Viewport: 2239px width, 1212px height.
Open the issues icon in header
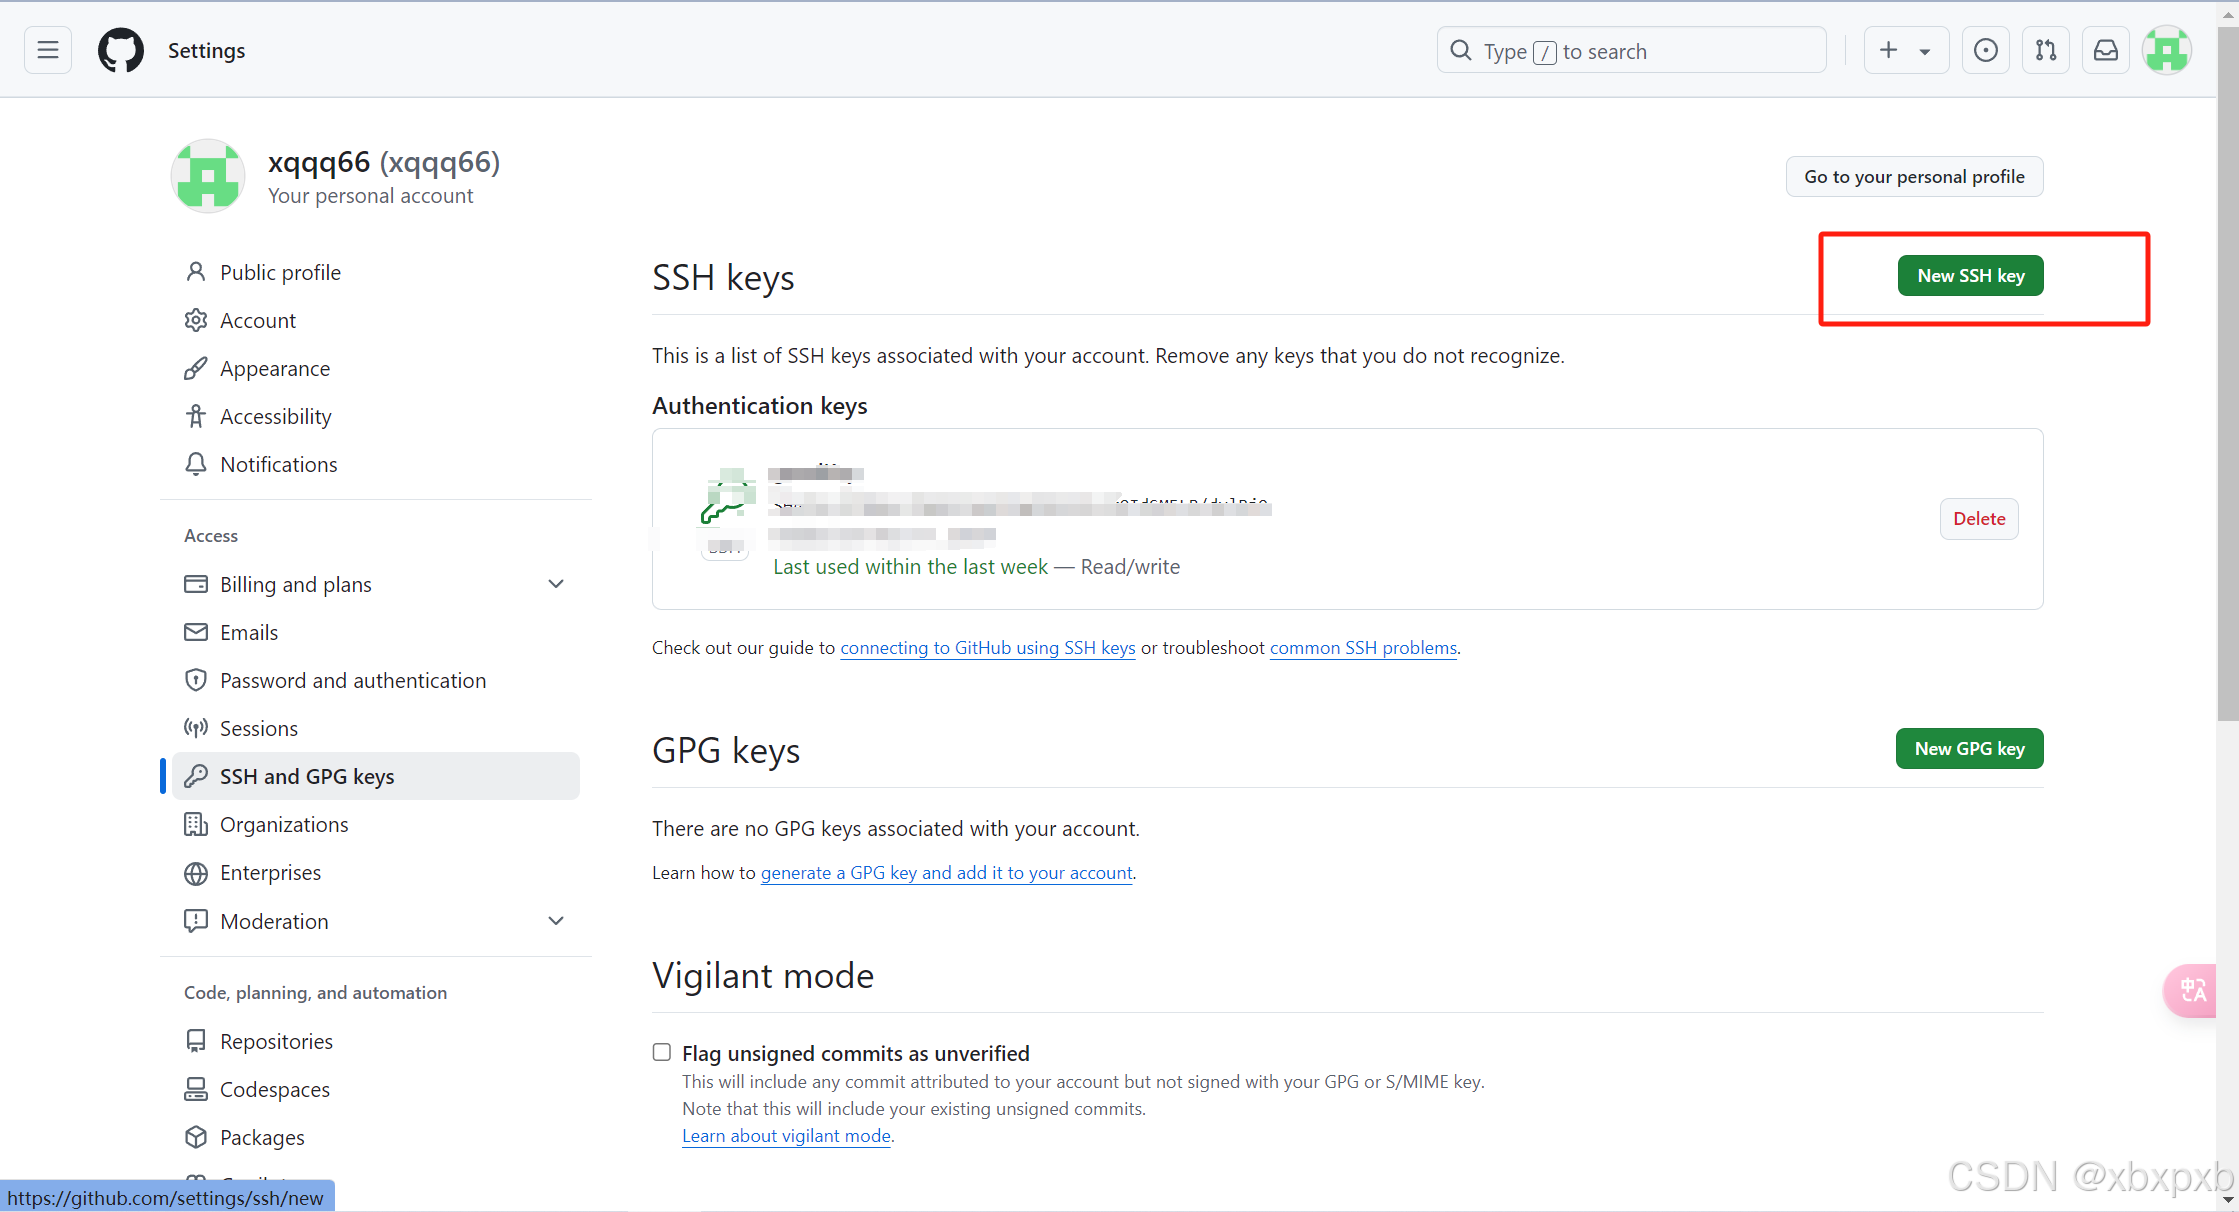1985,50
